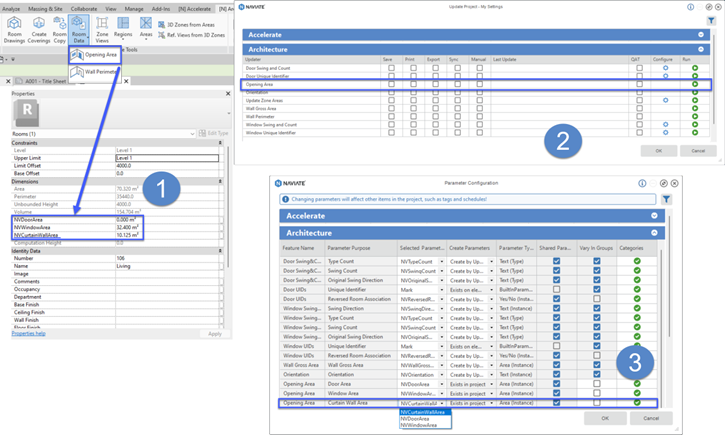Open the Massing & Site ribbon tab

click(45, 9)
